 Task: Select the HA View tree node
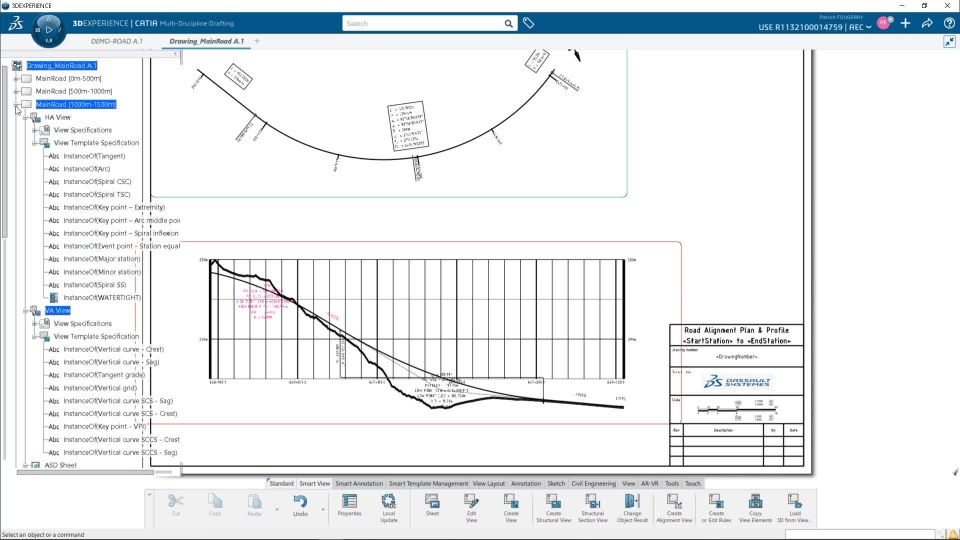58,118
